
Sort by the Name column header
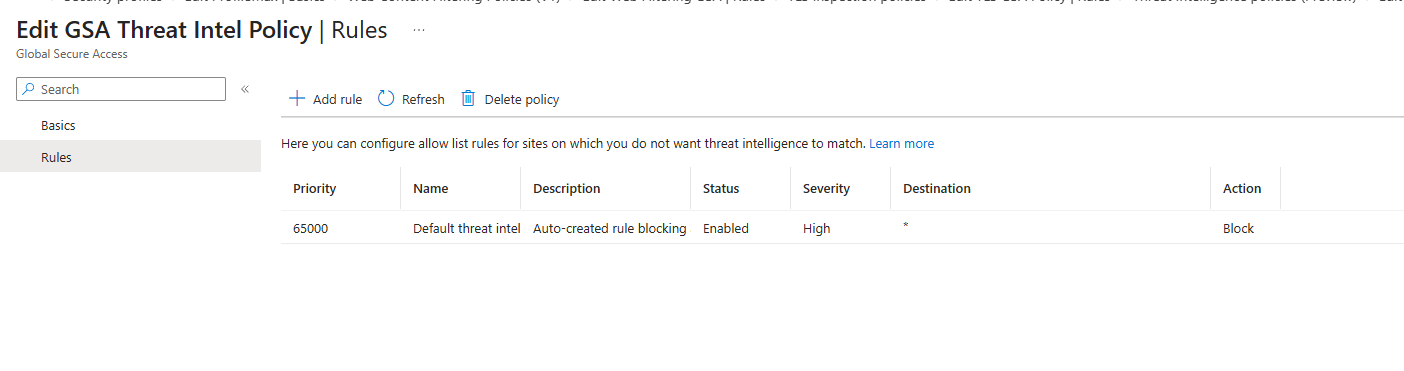(431, 188)
